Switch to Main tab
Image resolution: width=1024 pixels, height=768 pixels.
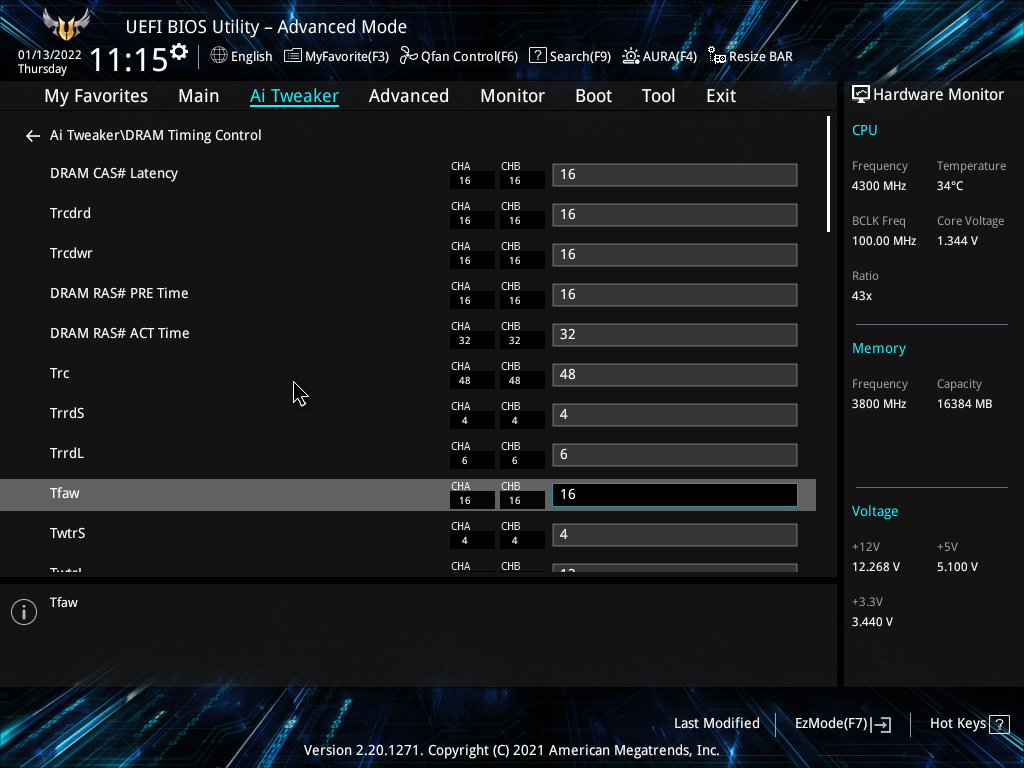[199, 96]
